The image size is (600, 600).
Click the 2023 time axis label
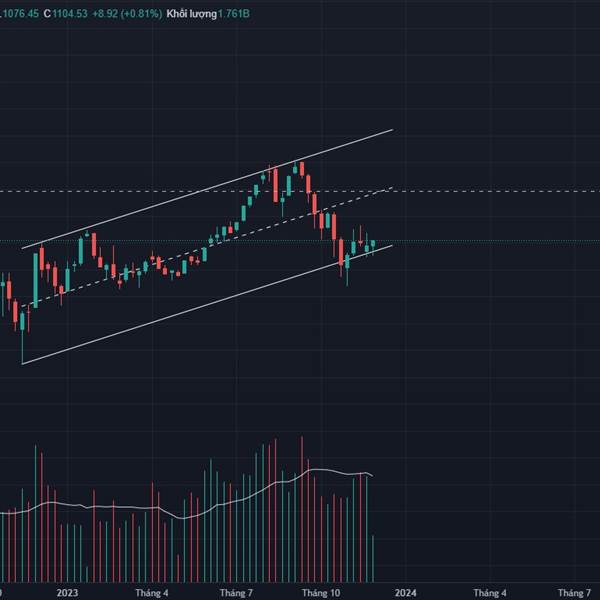pos(67,593)
